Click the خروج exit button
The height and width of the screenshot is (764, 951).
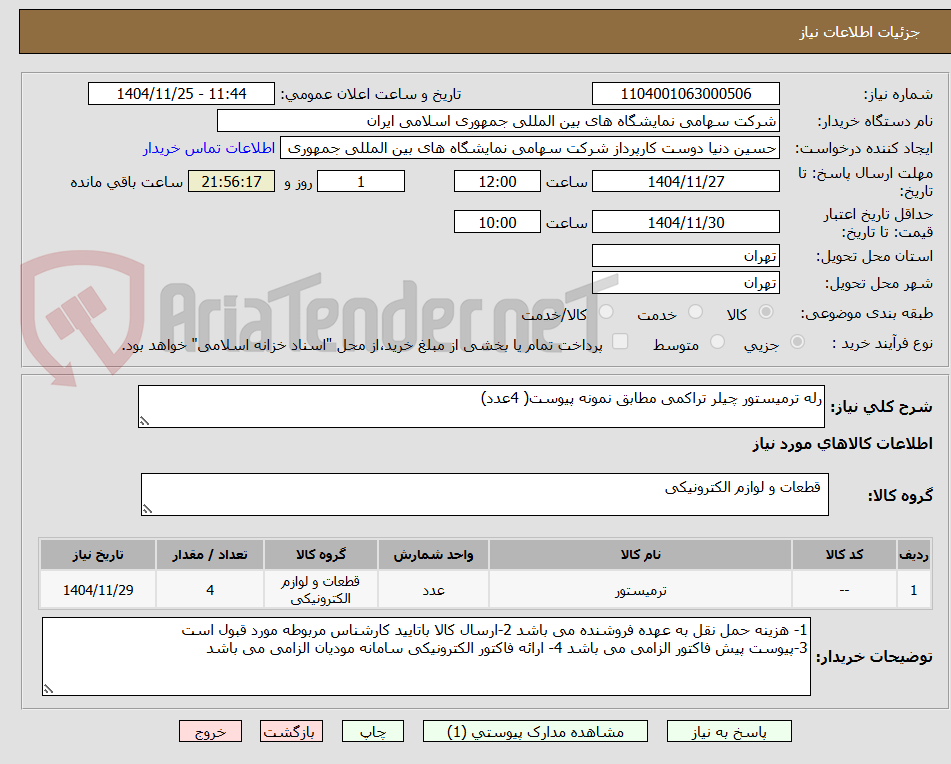[210, 731]
